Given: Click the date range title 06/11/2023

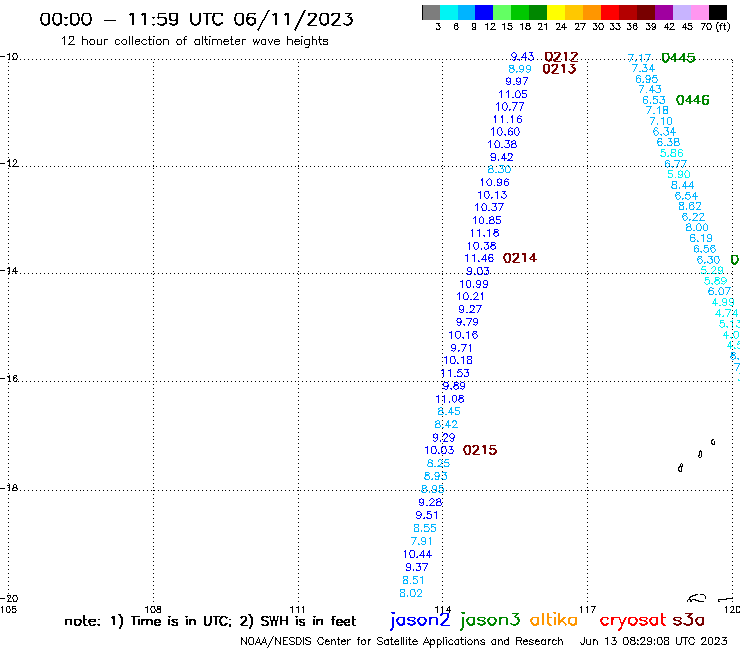Looking at the screenshot, I should pyautogui.click(x=293, y=19).
